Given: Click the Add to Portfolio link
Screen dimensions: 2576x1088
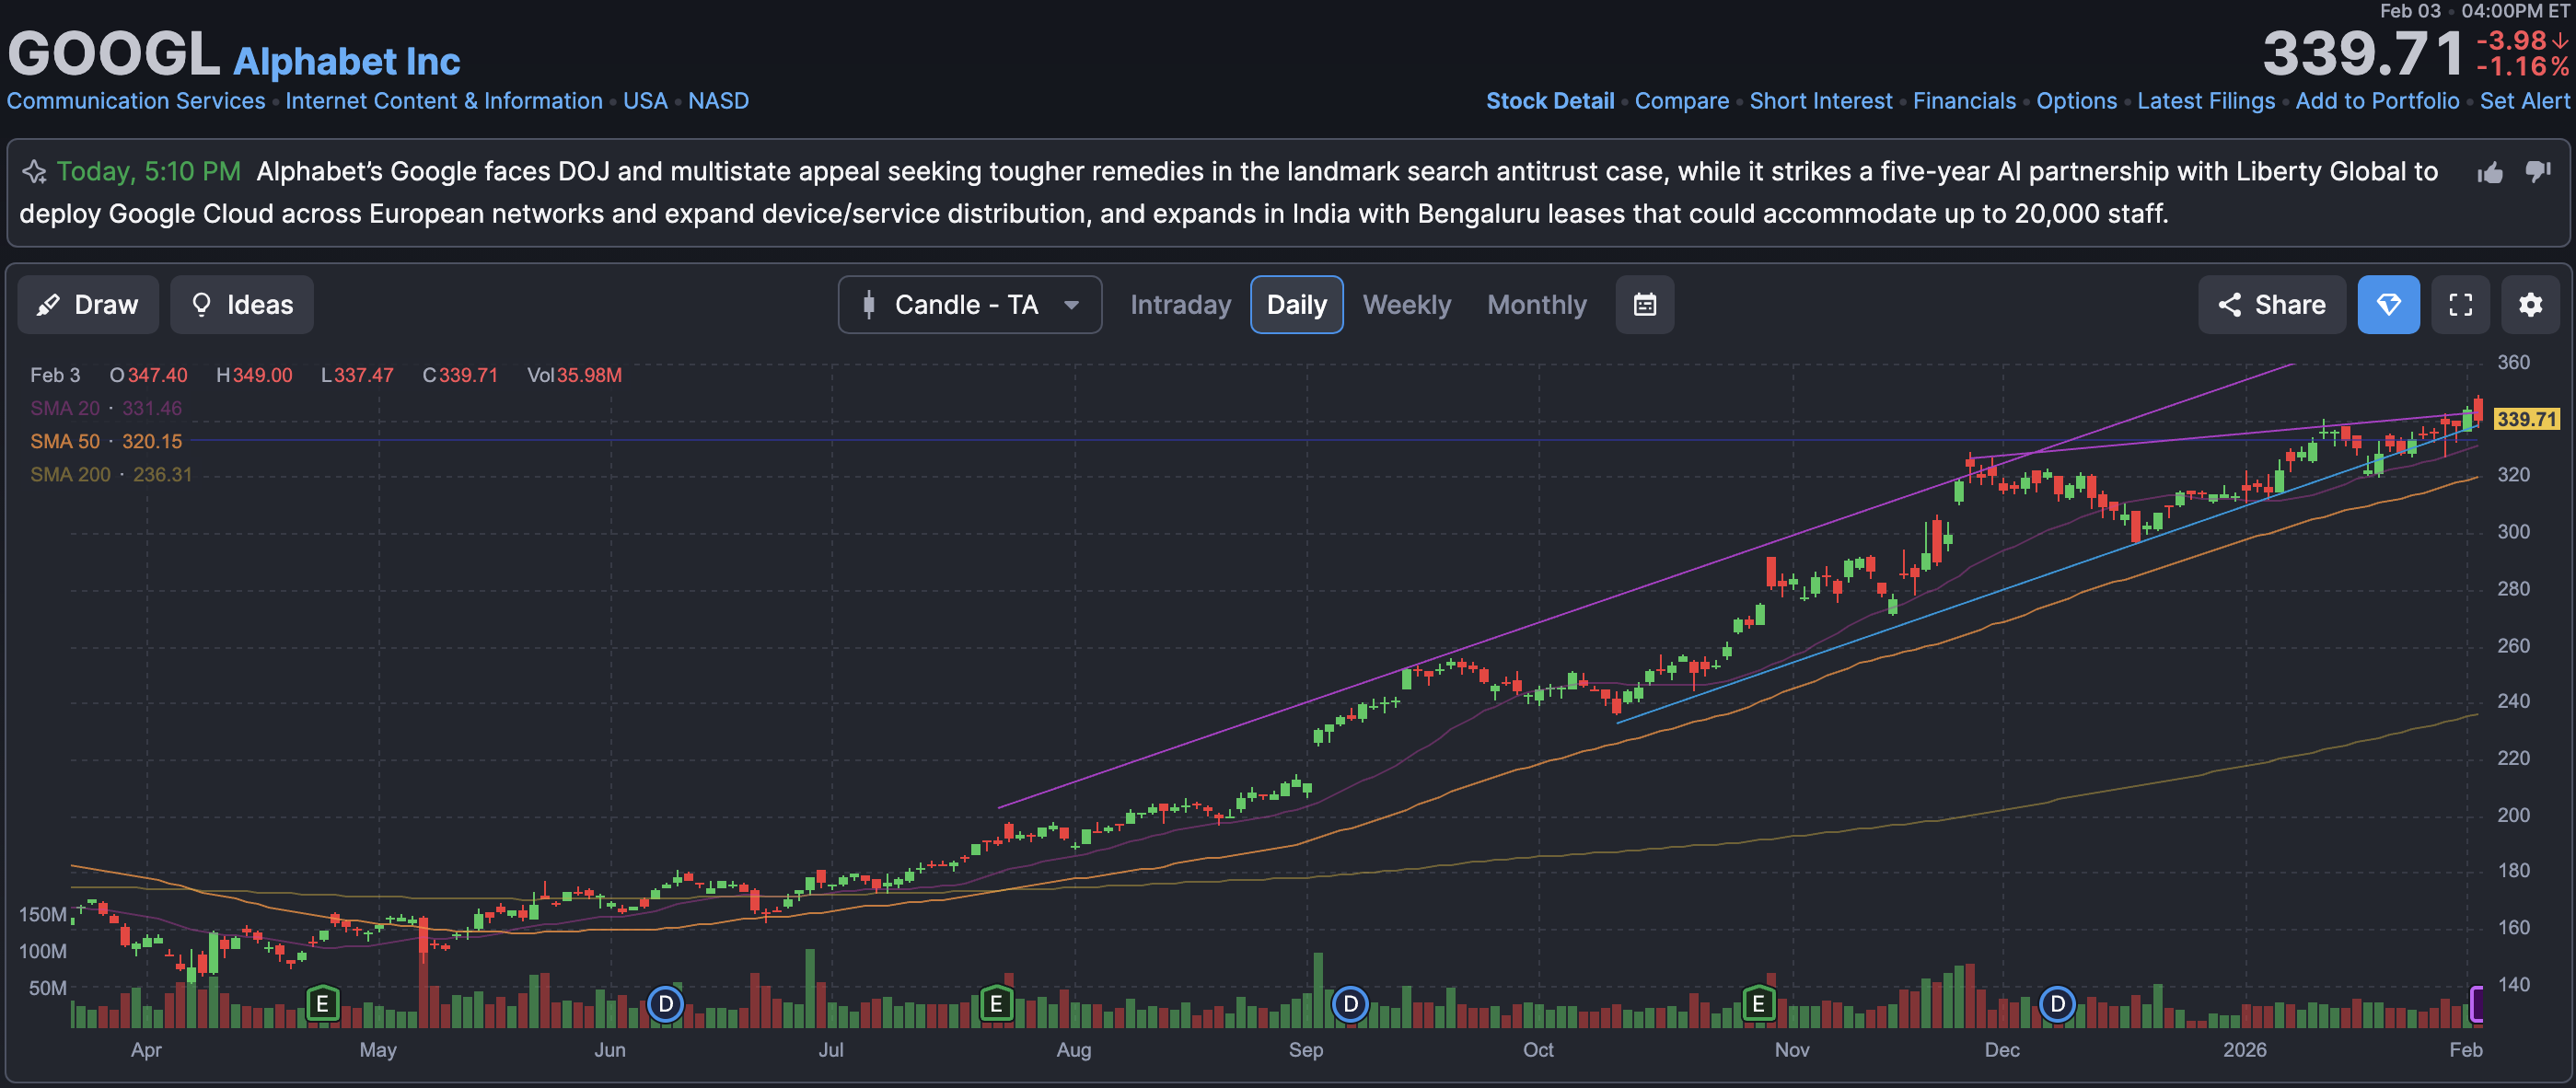Looking at the screenshot, I should pyautogui.click(x=2376, y=101).
